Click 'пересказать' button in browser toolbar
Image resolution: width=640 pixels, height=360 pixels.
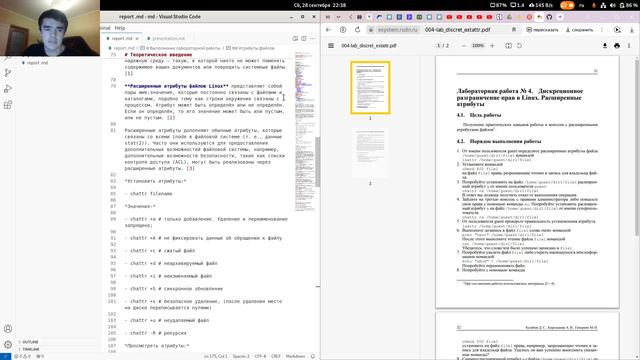(542, 30)
